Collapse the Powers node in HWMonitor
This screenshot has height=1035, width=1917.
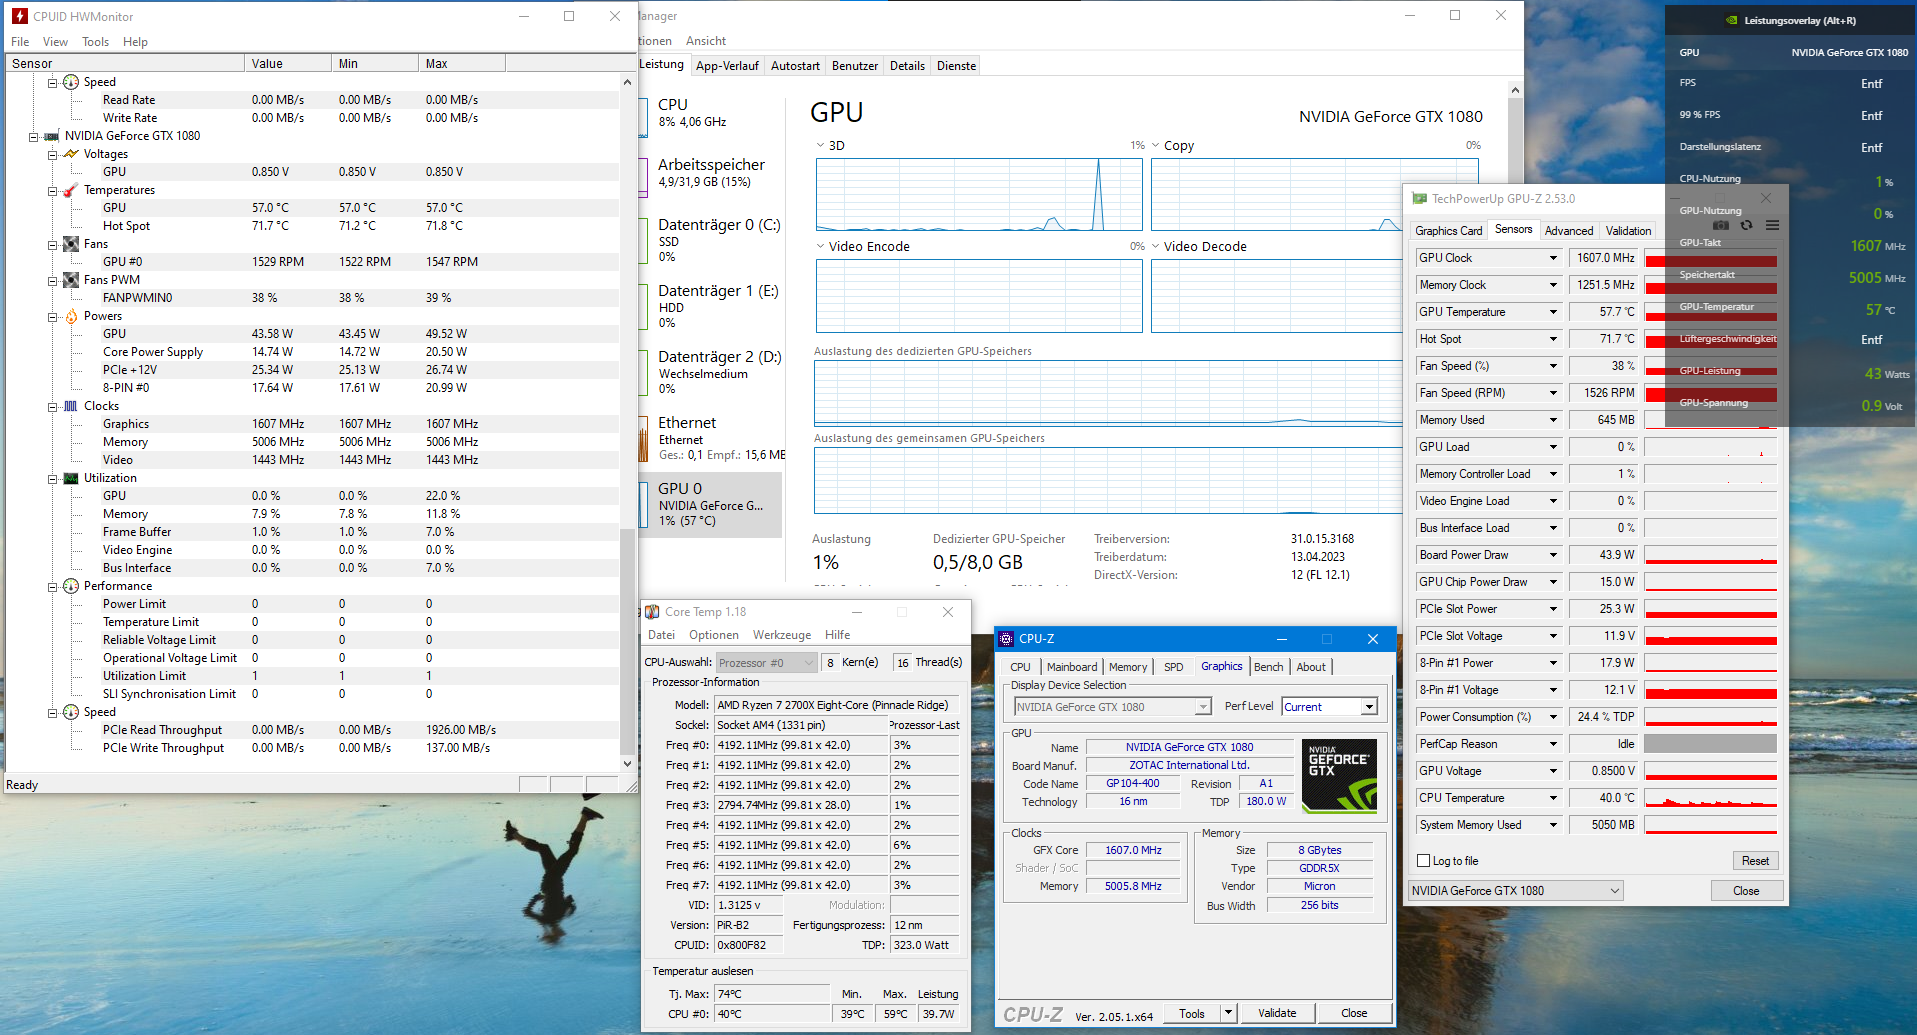coord(53,317)
